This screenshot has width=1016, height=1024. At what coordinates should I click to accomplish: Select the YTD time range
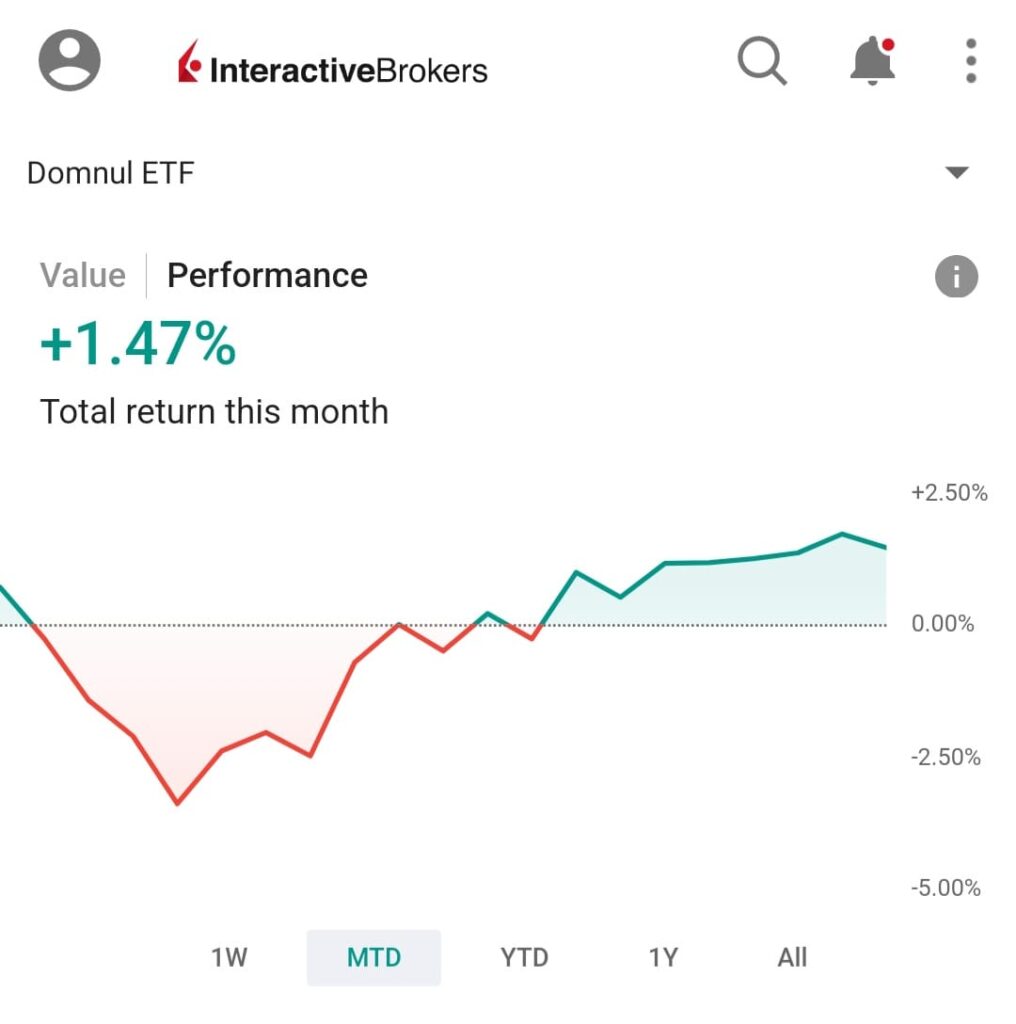(524, 958)
